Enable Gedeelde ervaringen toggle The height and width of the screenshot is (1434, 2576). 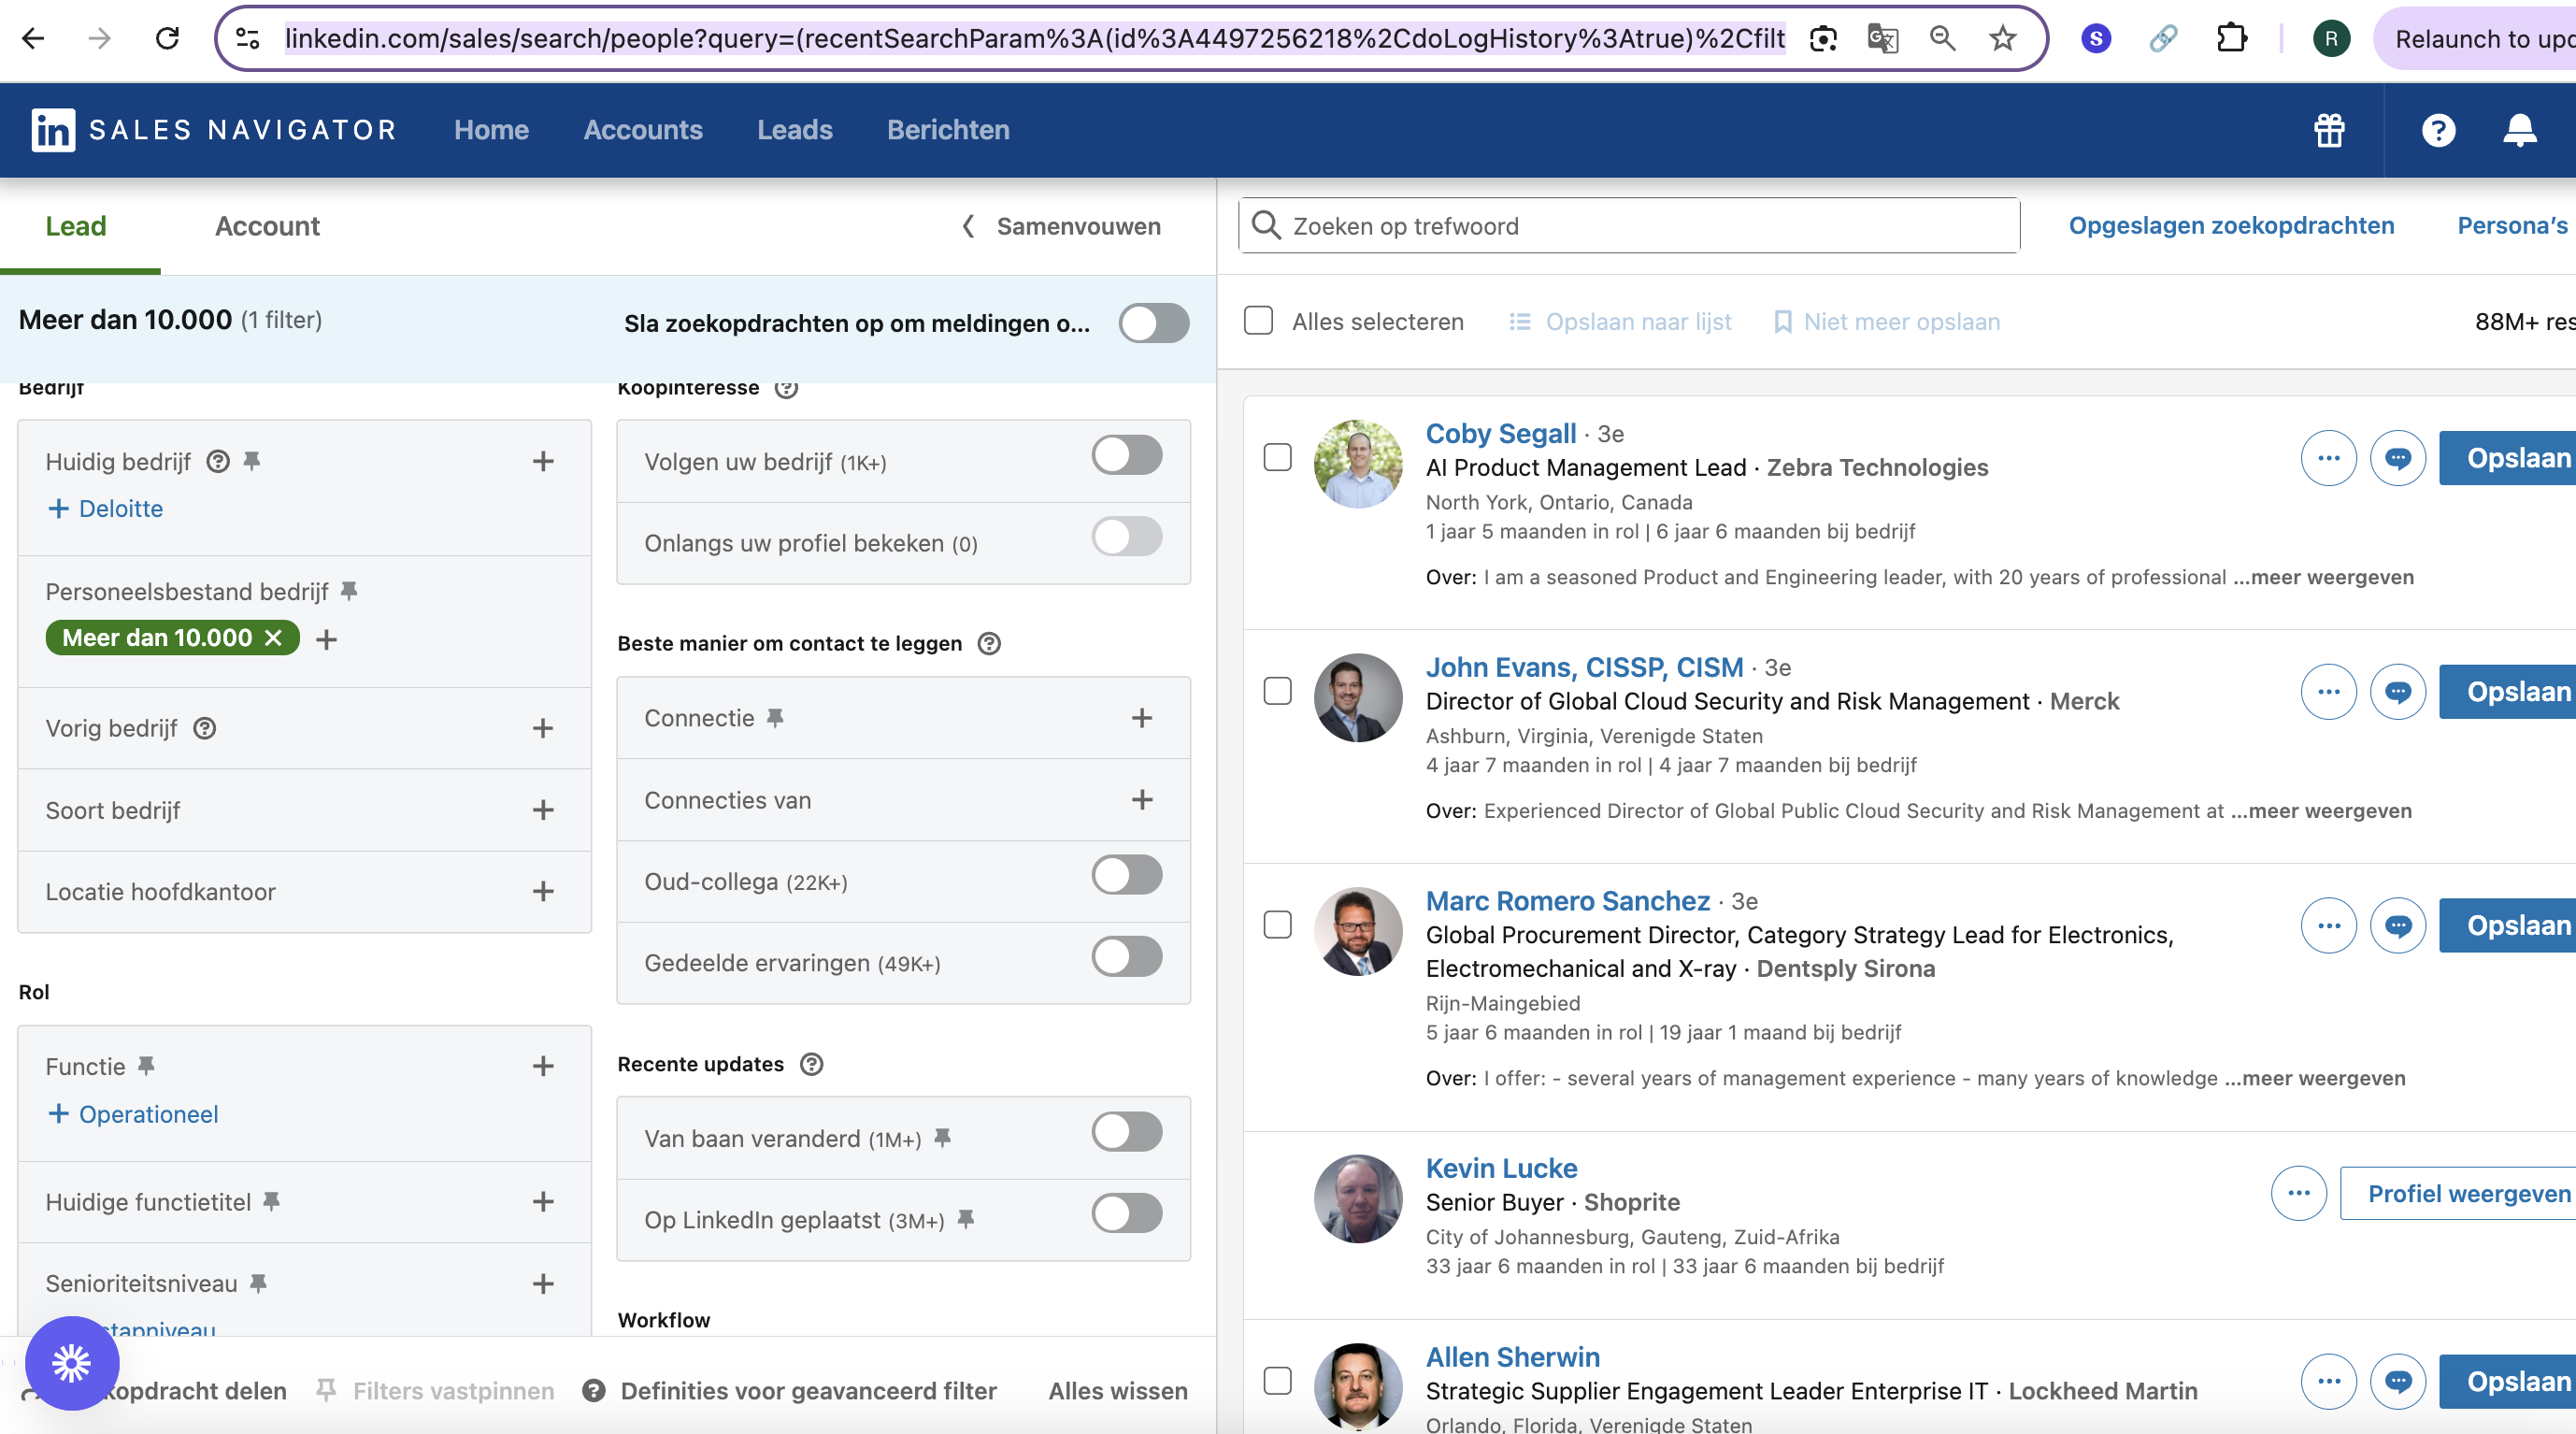[1127, 957]
